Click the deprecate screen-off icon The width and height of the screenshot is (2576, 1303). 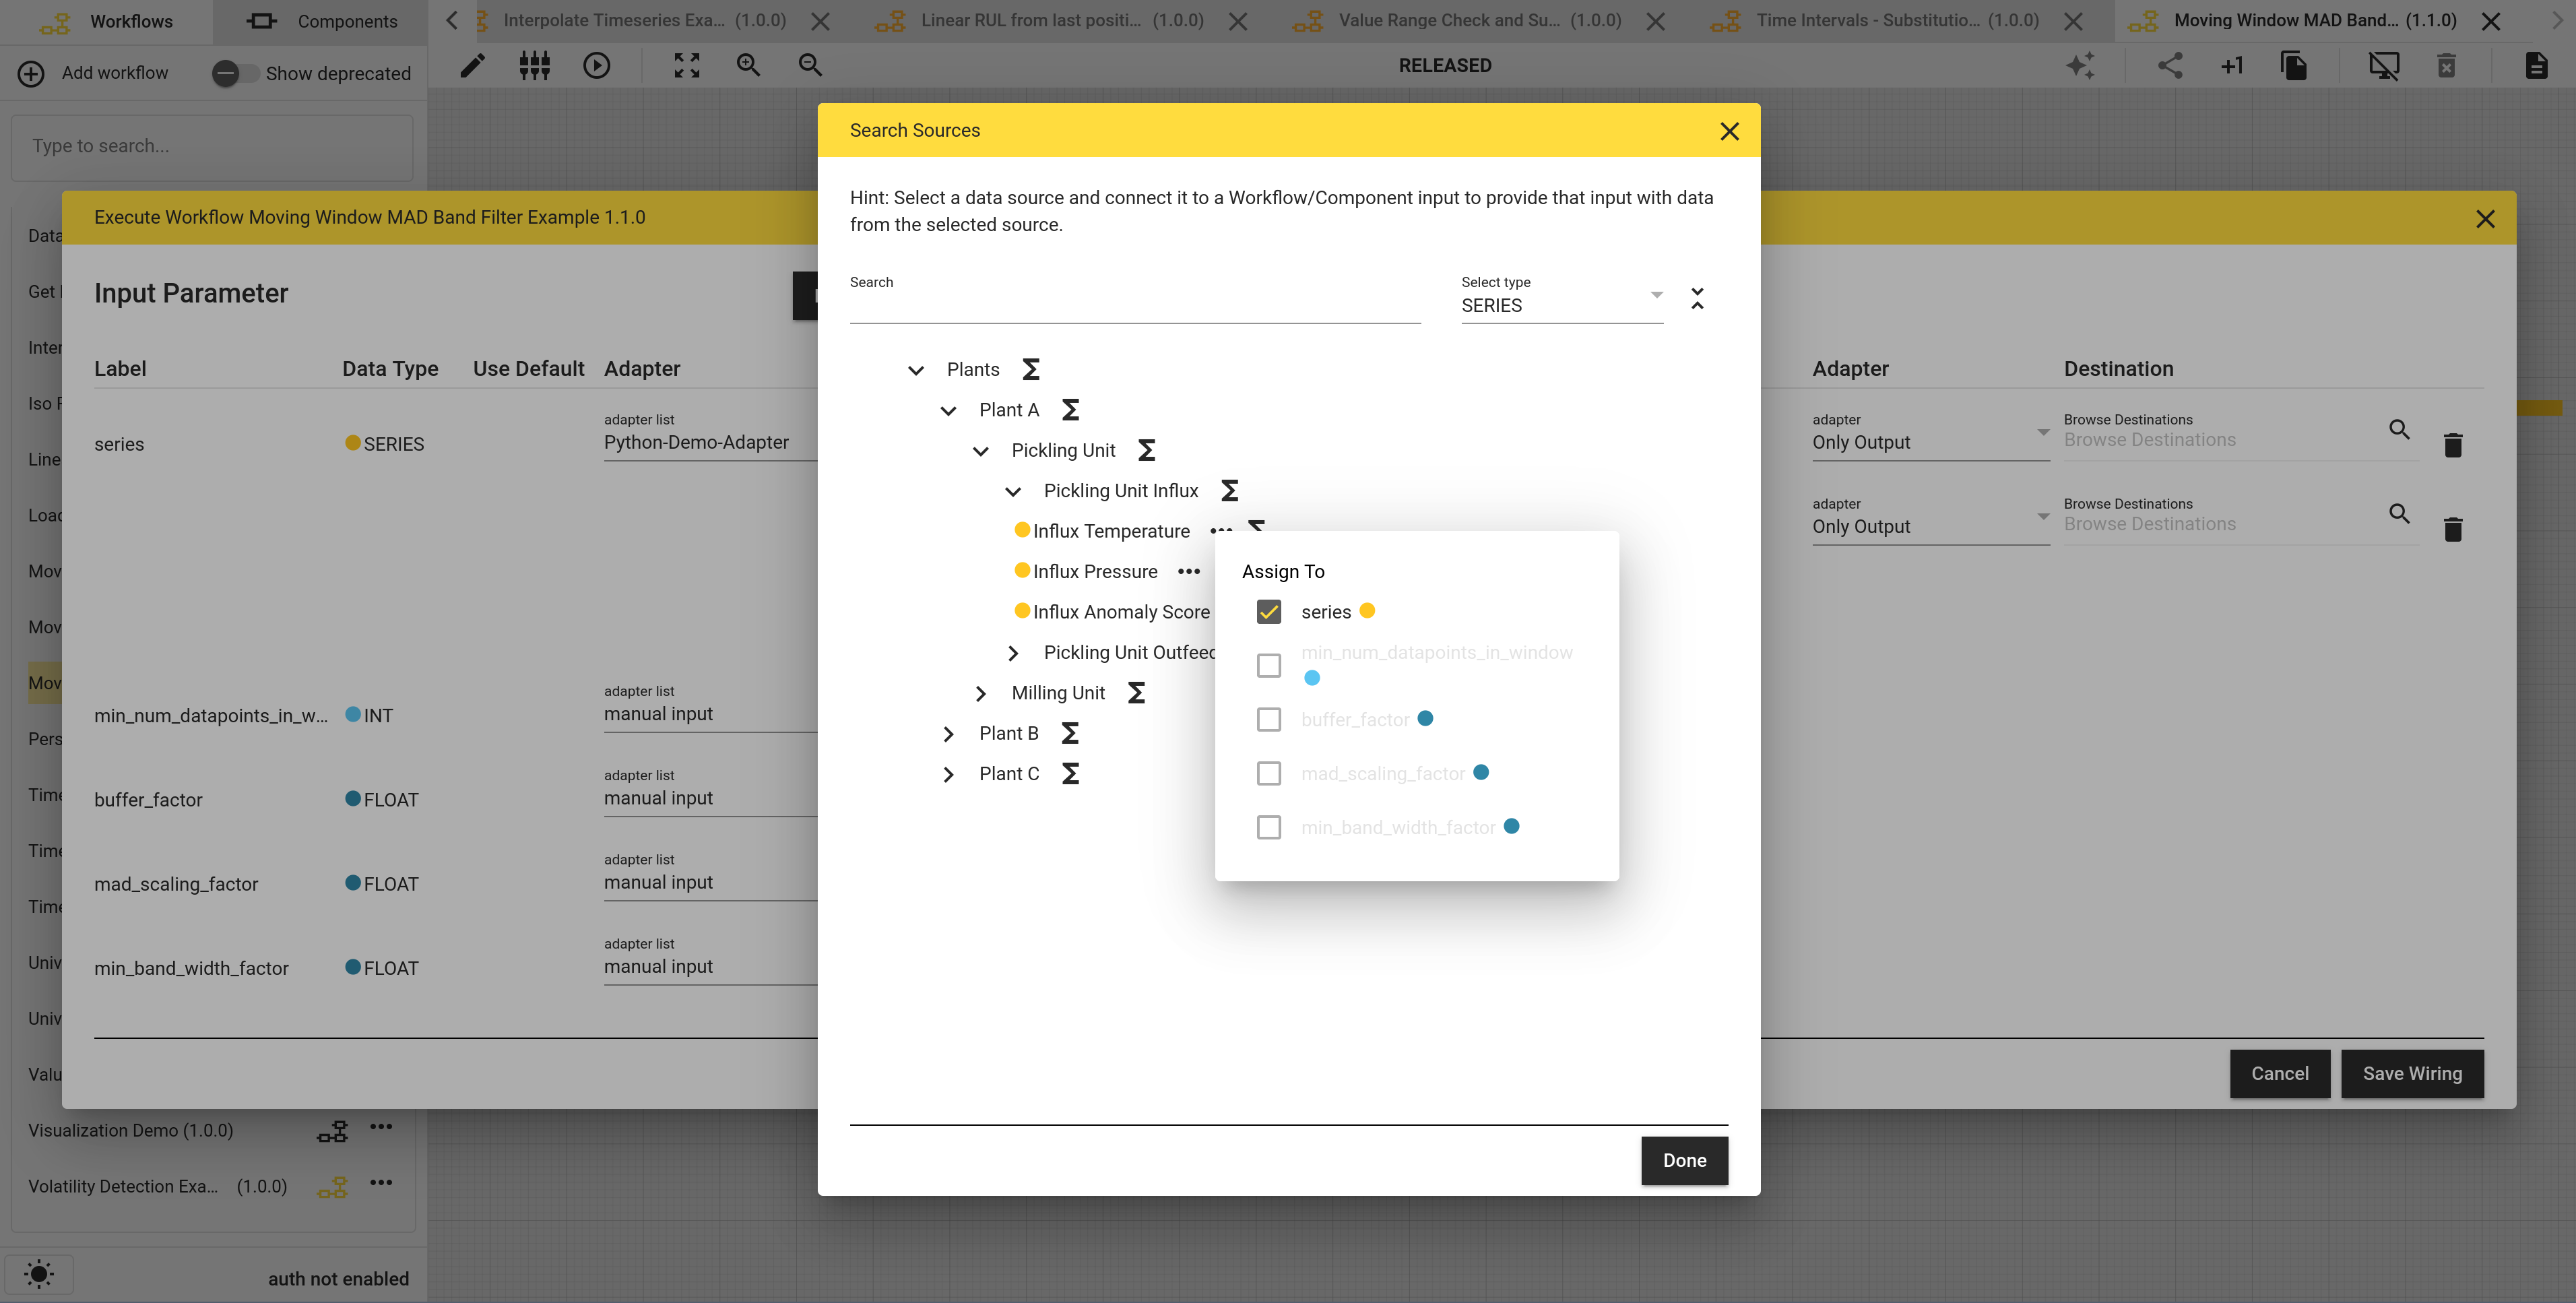click(x=2384, y=66)
